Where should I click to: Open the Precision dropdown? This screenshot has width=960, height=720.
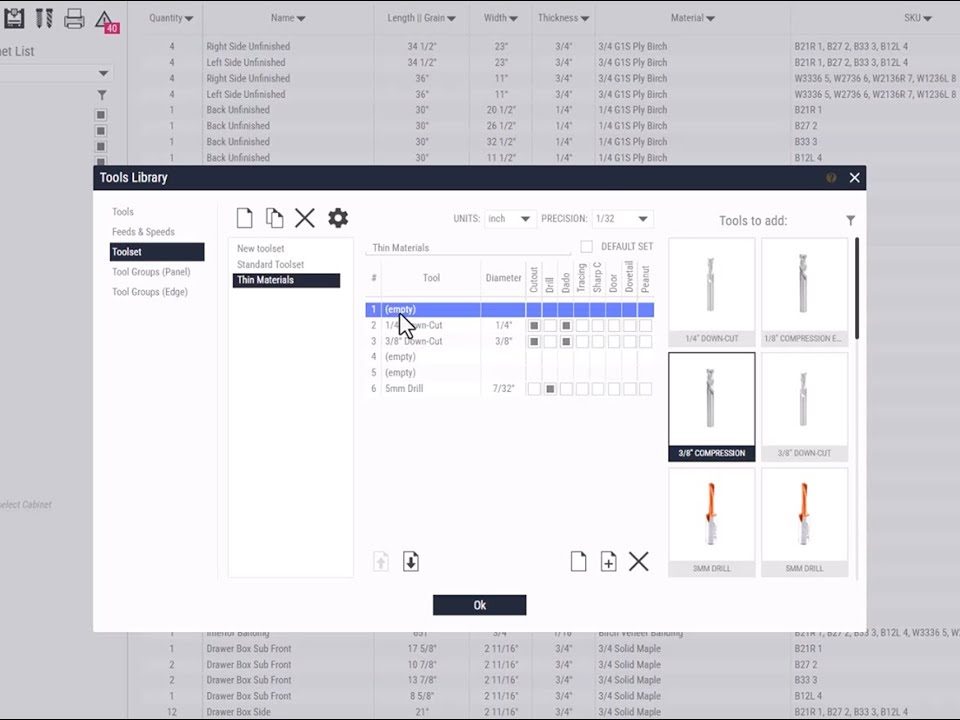(622, 219)
